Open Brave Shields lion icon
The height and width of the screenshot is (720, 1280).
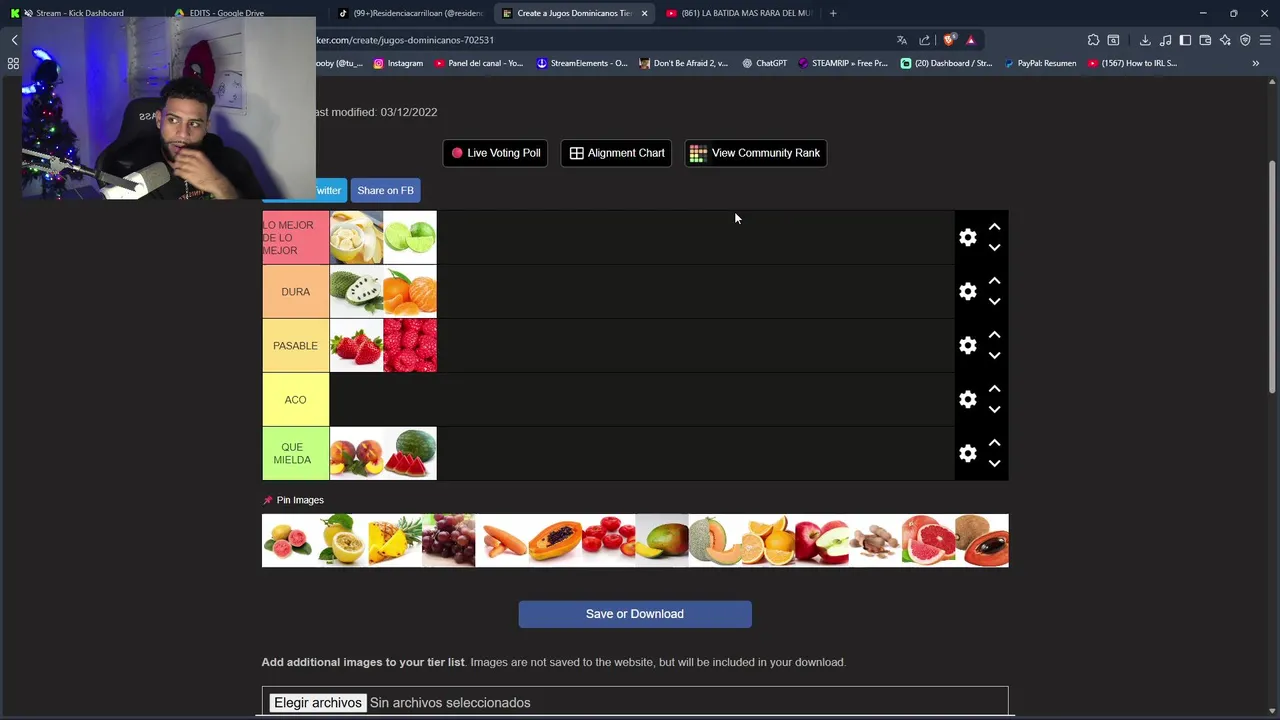click(x=949, y=40)
